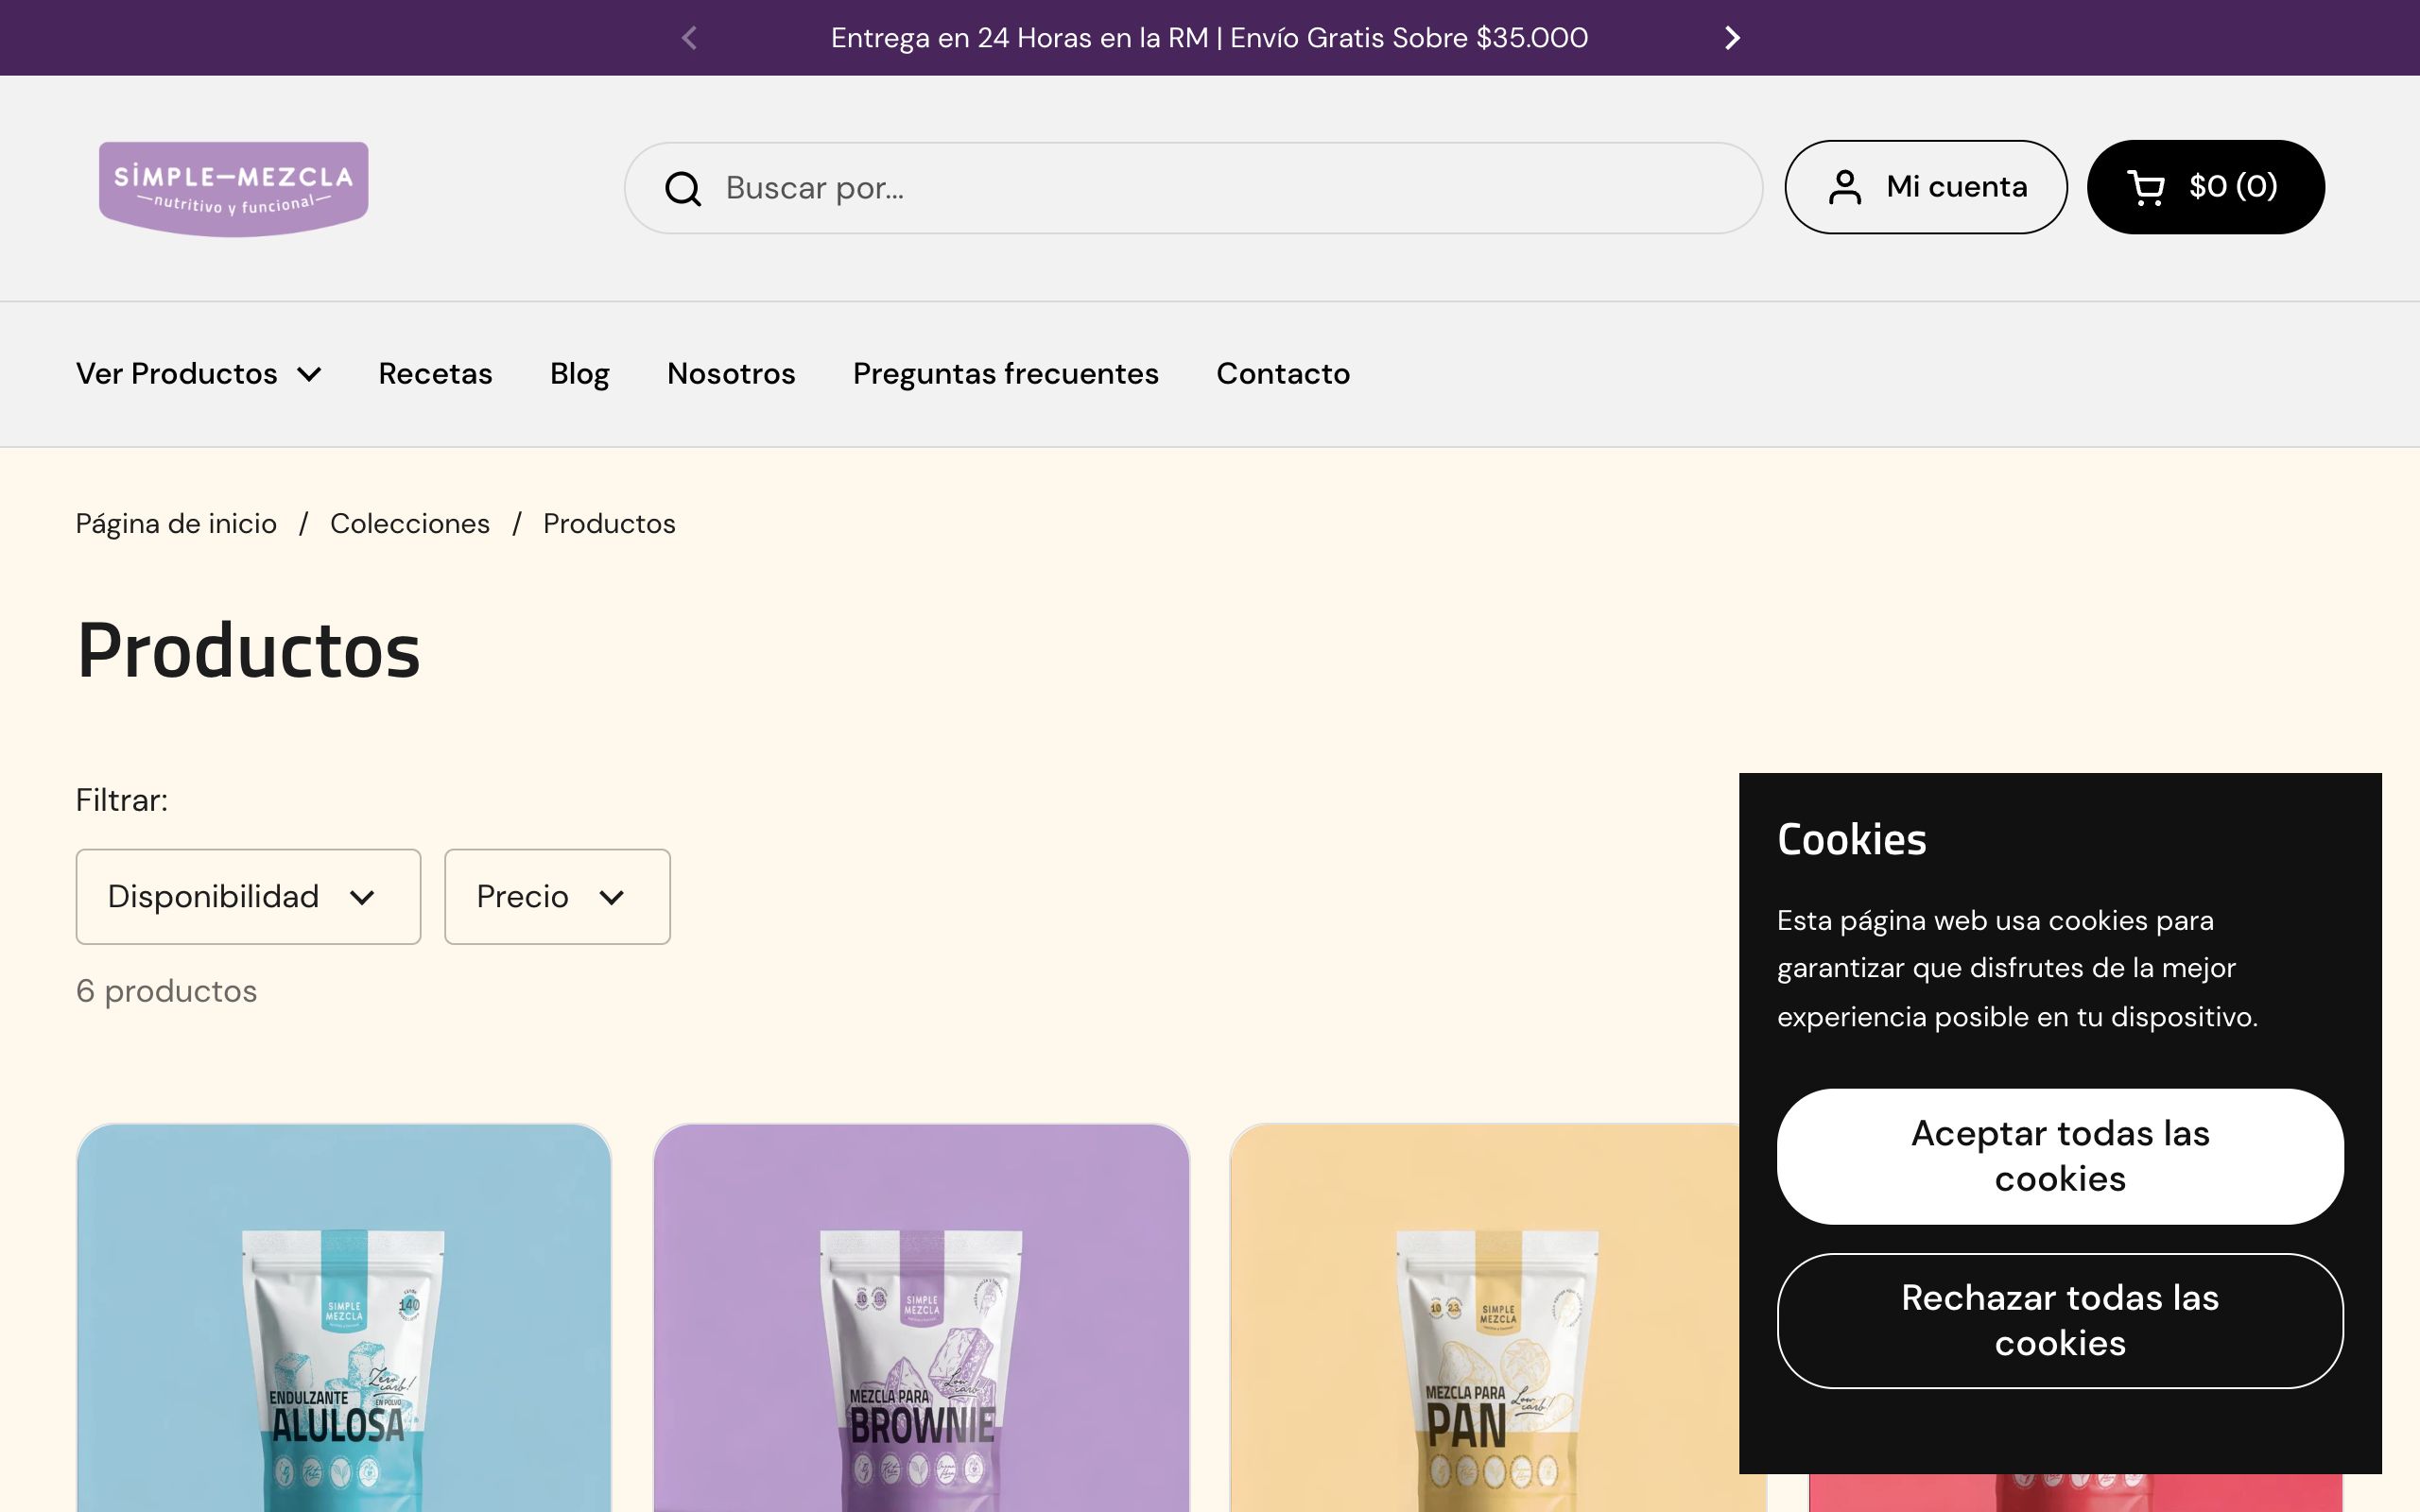The width and height of the screenshot is (2420, 1512).
Task: Click the Colecciones breadcrumb link
Action: click(x=409, y=524)
